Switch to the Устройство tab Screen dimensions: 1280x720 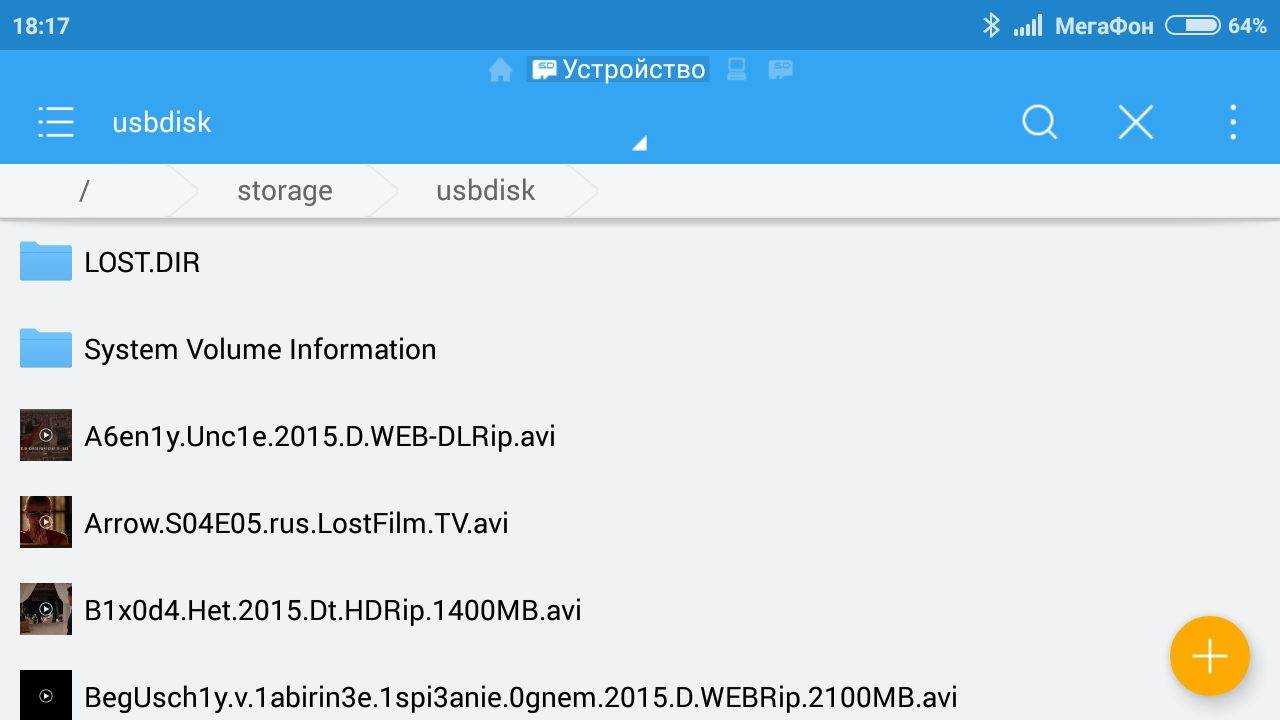[619, 69]
